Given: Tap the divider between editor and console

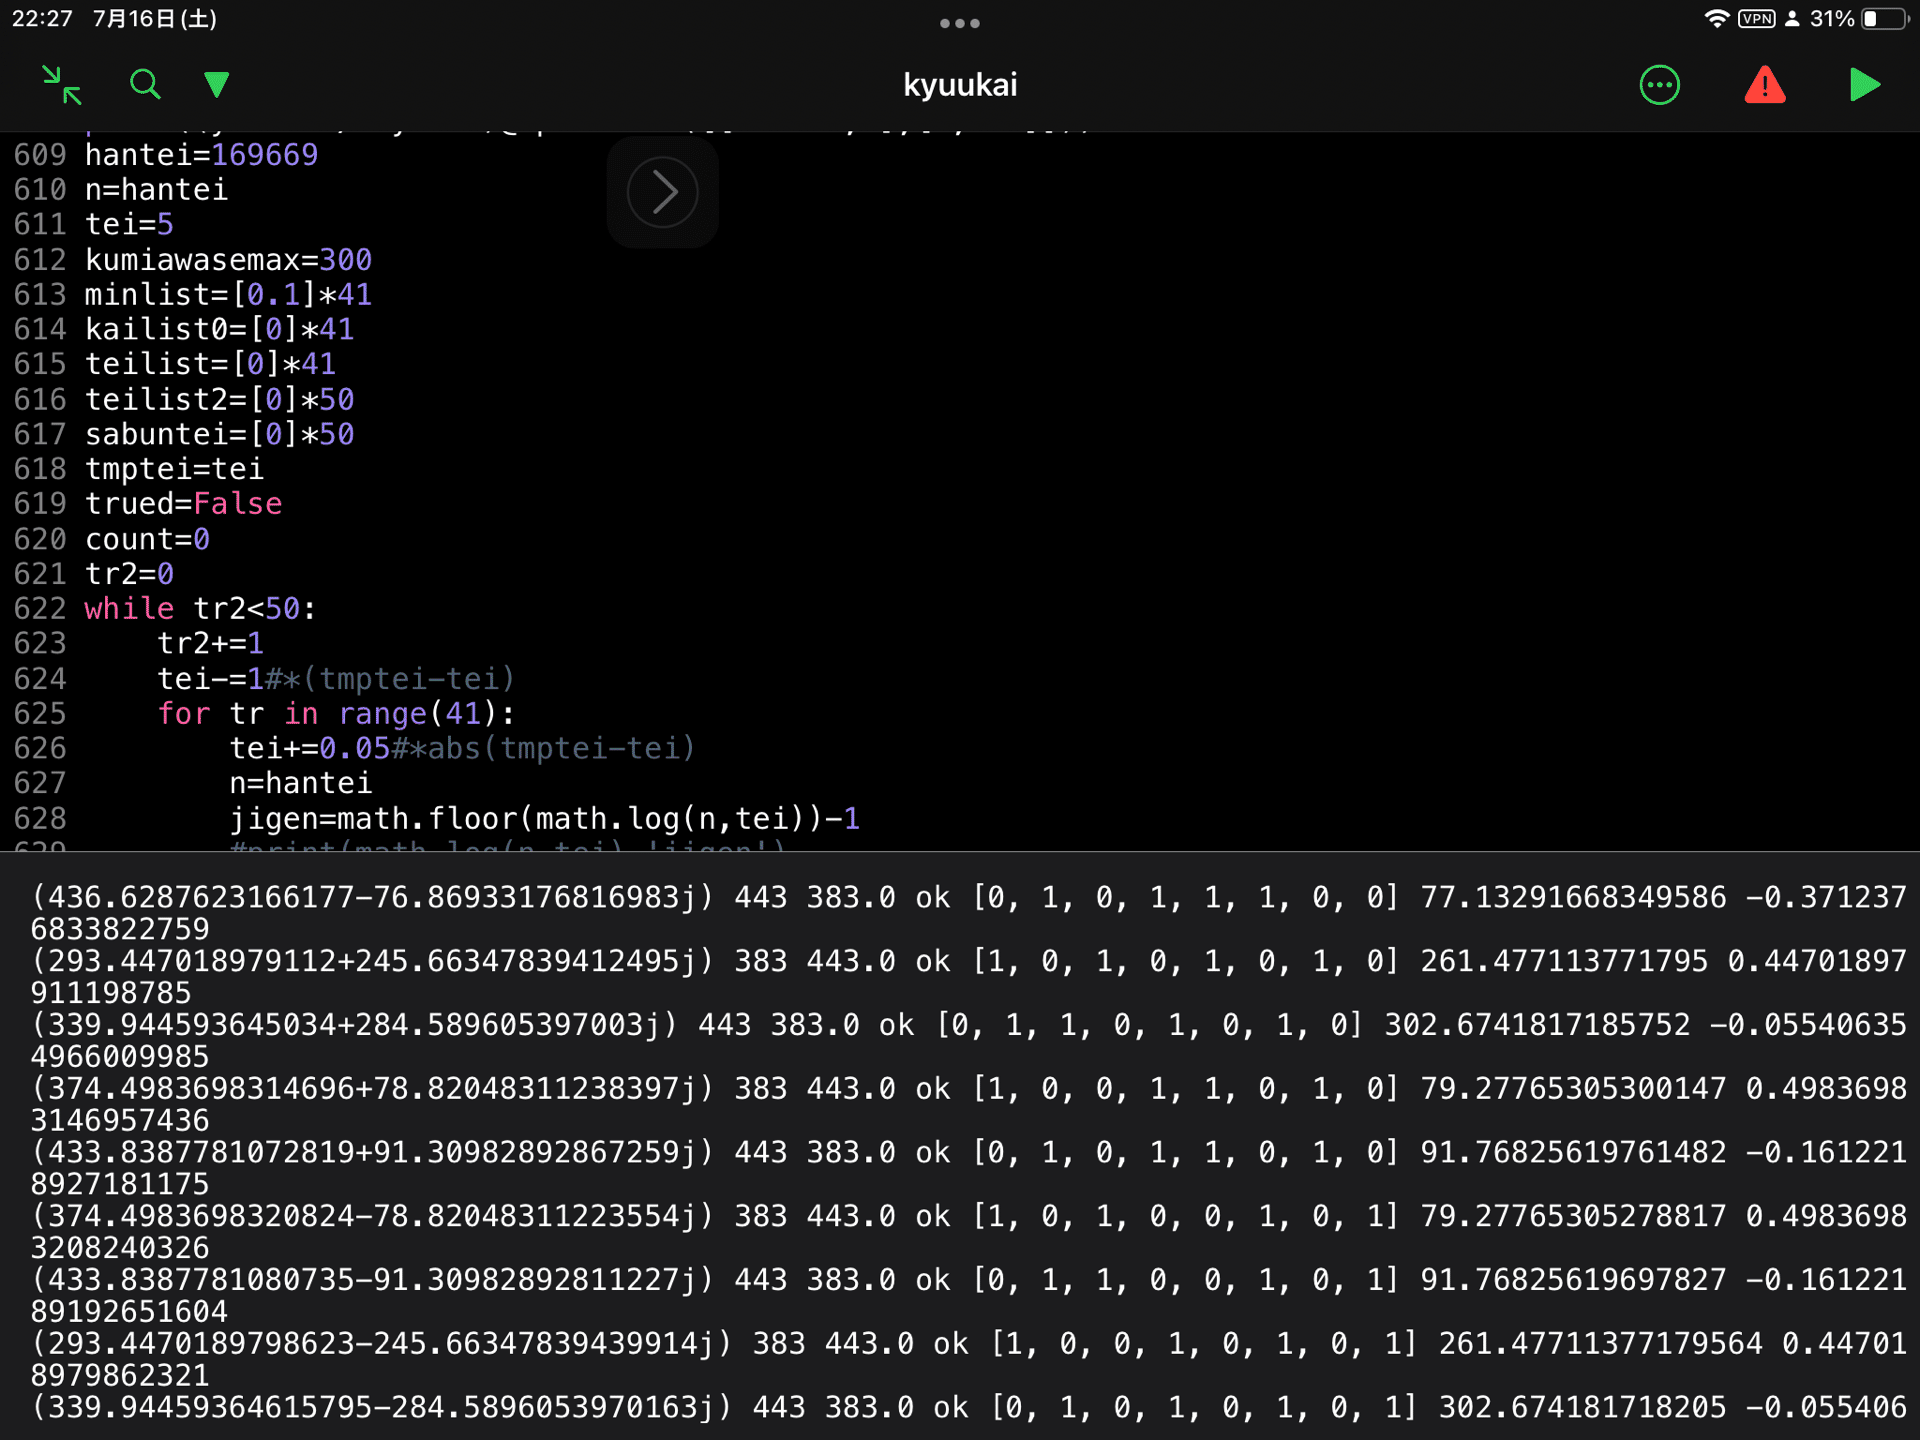Looking at the screenshot, I should click(959, 851).
